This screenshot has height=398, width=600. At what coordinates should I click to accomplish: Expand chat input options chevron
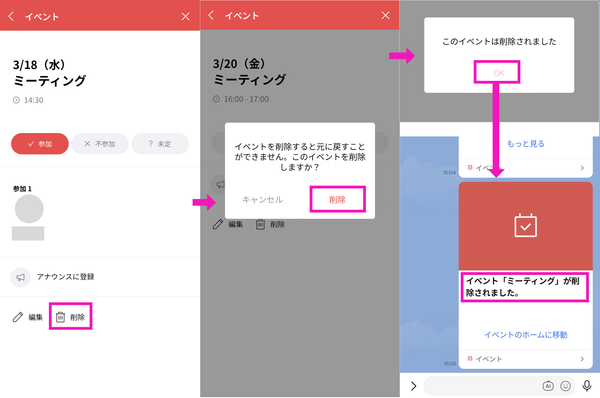[413, 386]
